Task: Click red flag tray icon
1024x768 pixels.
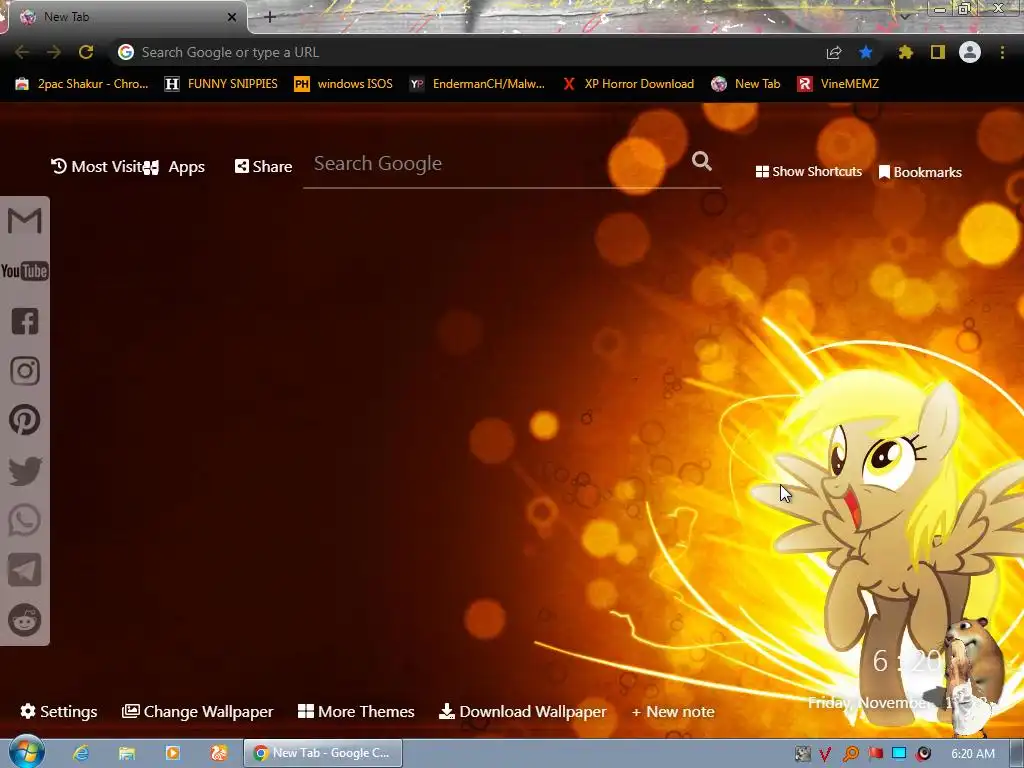Action: tap(875, 754)
